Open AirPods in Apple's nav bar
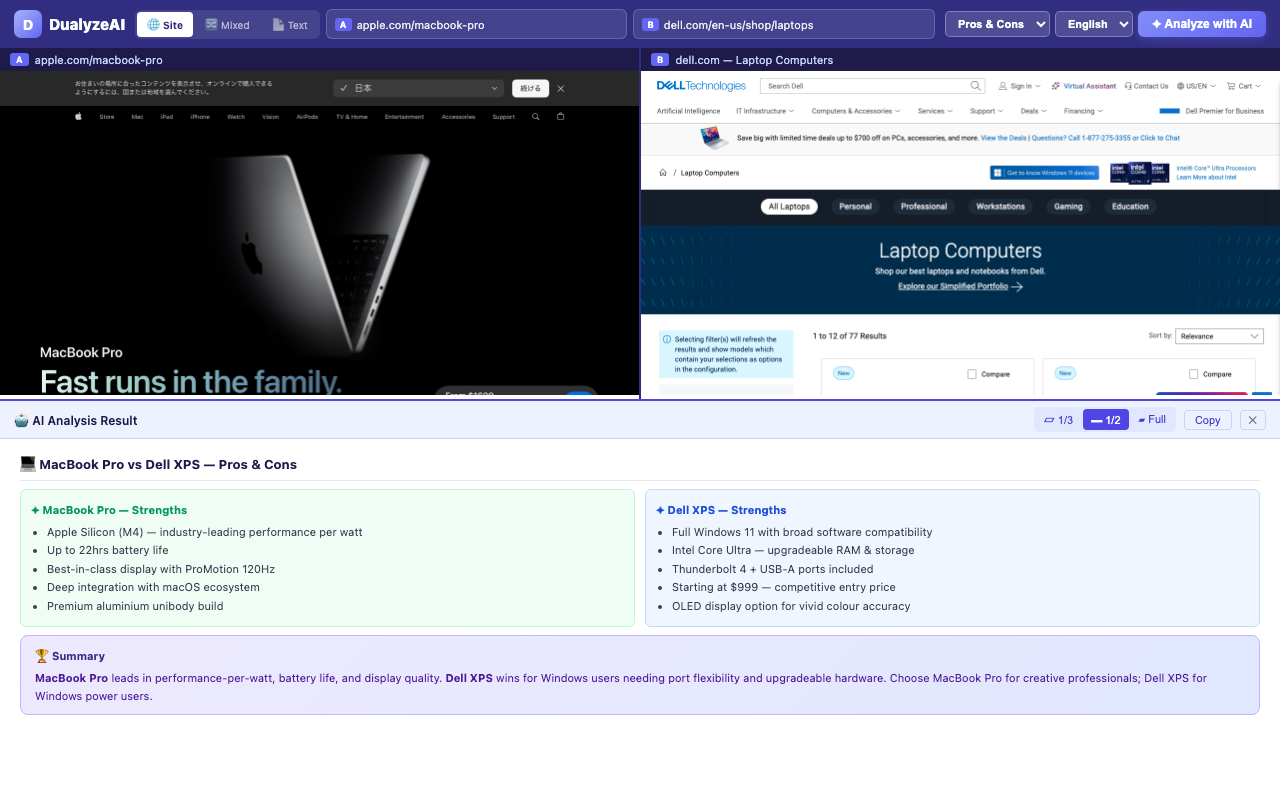 pyautogui.click(x=307, y=117)
